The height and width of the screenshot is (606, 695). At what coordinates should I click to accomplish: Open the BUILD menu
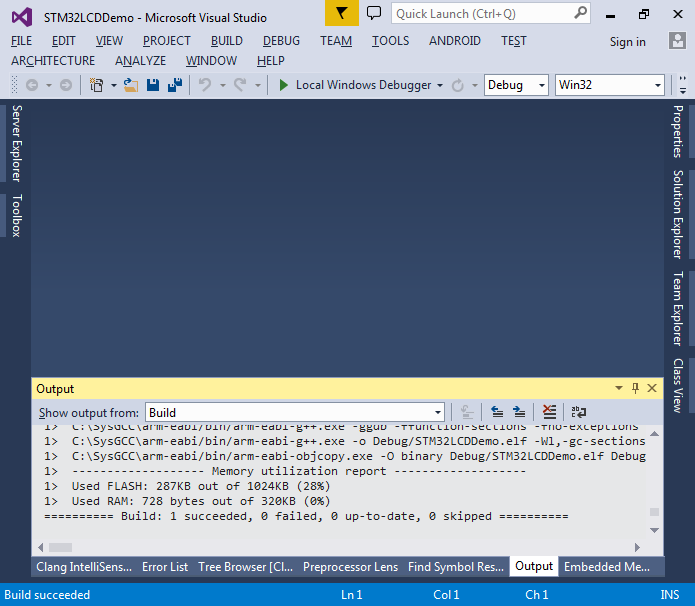tap(226, 41)
